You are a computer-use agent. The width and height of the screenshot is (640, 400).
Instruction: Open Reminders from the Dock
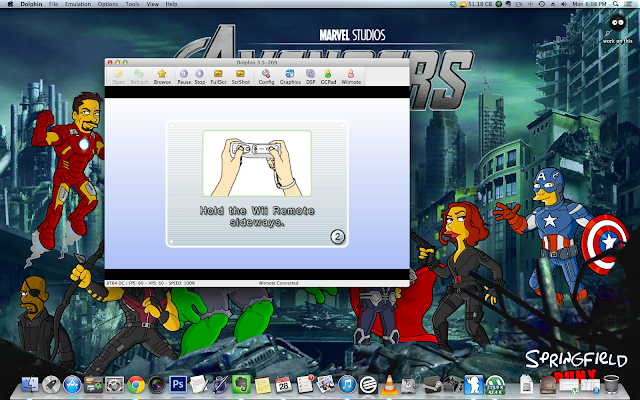(304, 384)
